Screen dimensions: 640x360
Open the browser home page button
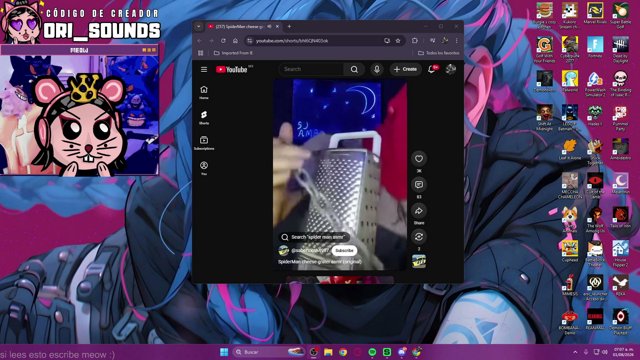point(236,41)
